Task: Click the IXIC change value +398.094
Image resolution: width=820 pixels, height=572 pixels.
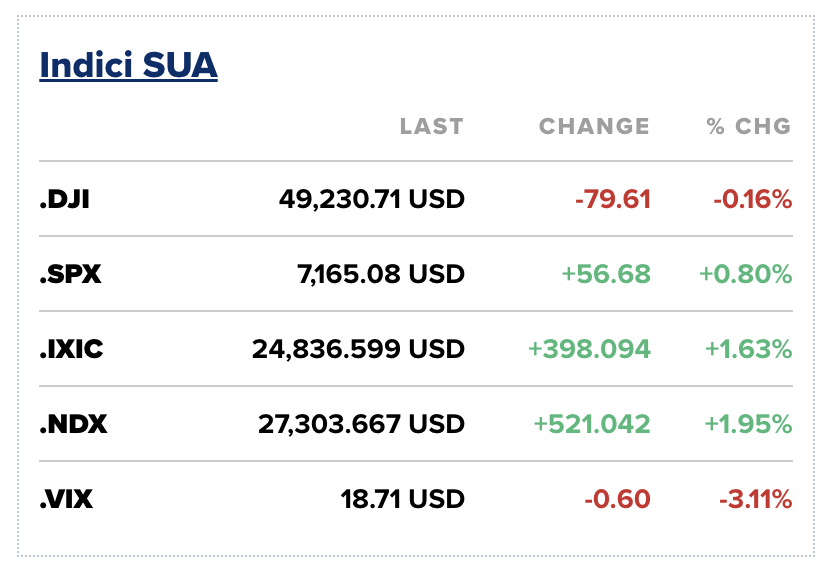Action: [589, 349]
